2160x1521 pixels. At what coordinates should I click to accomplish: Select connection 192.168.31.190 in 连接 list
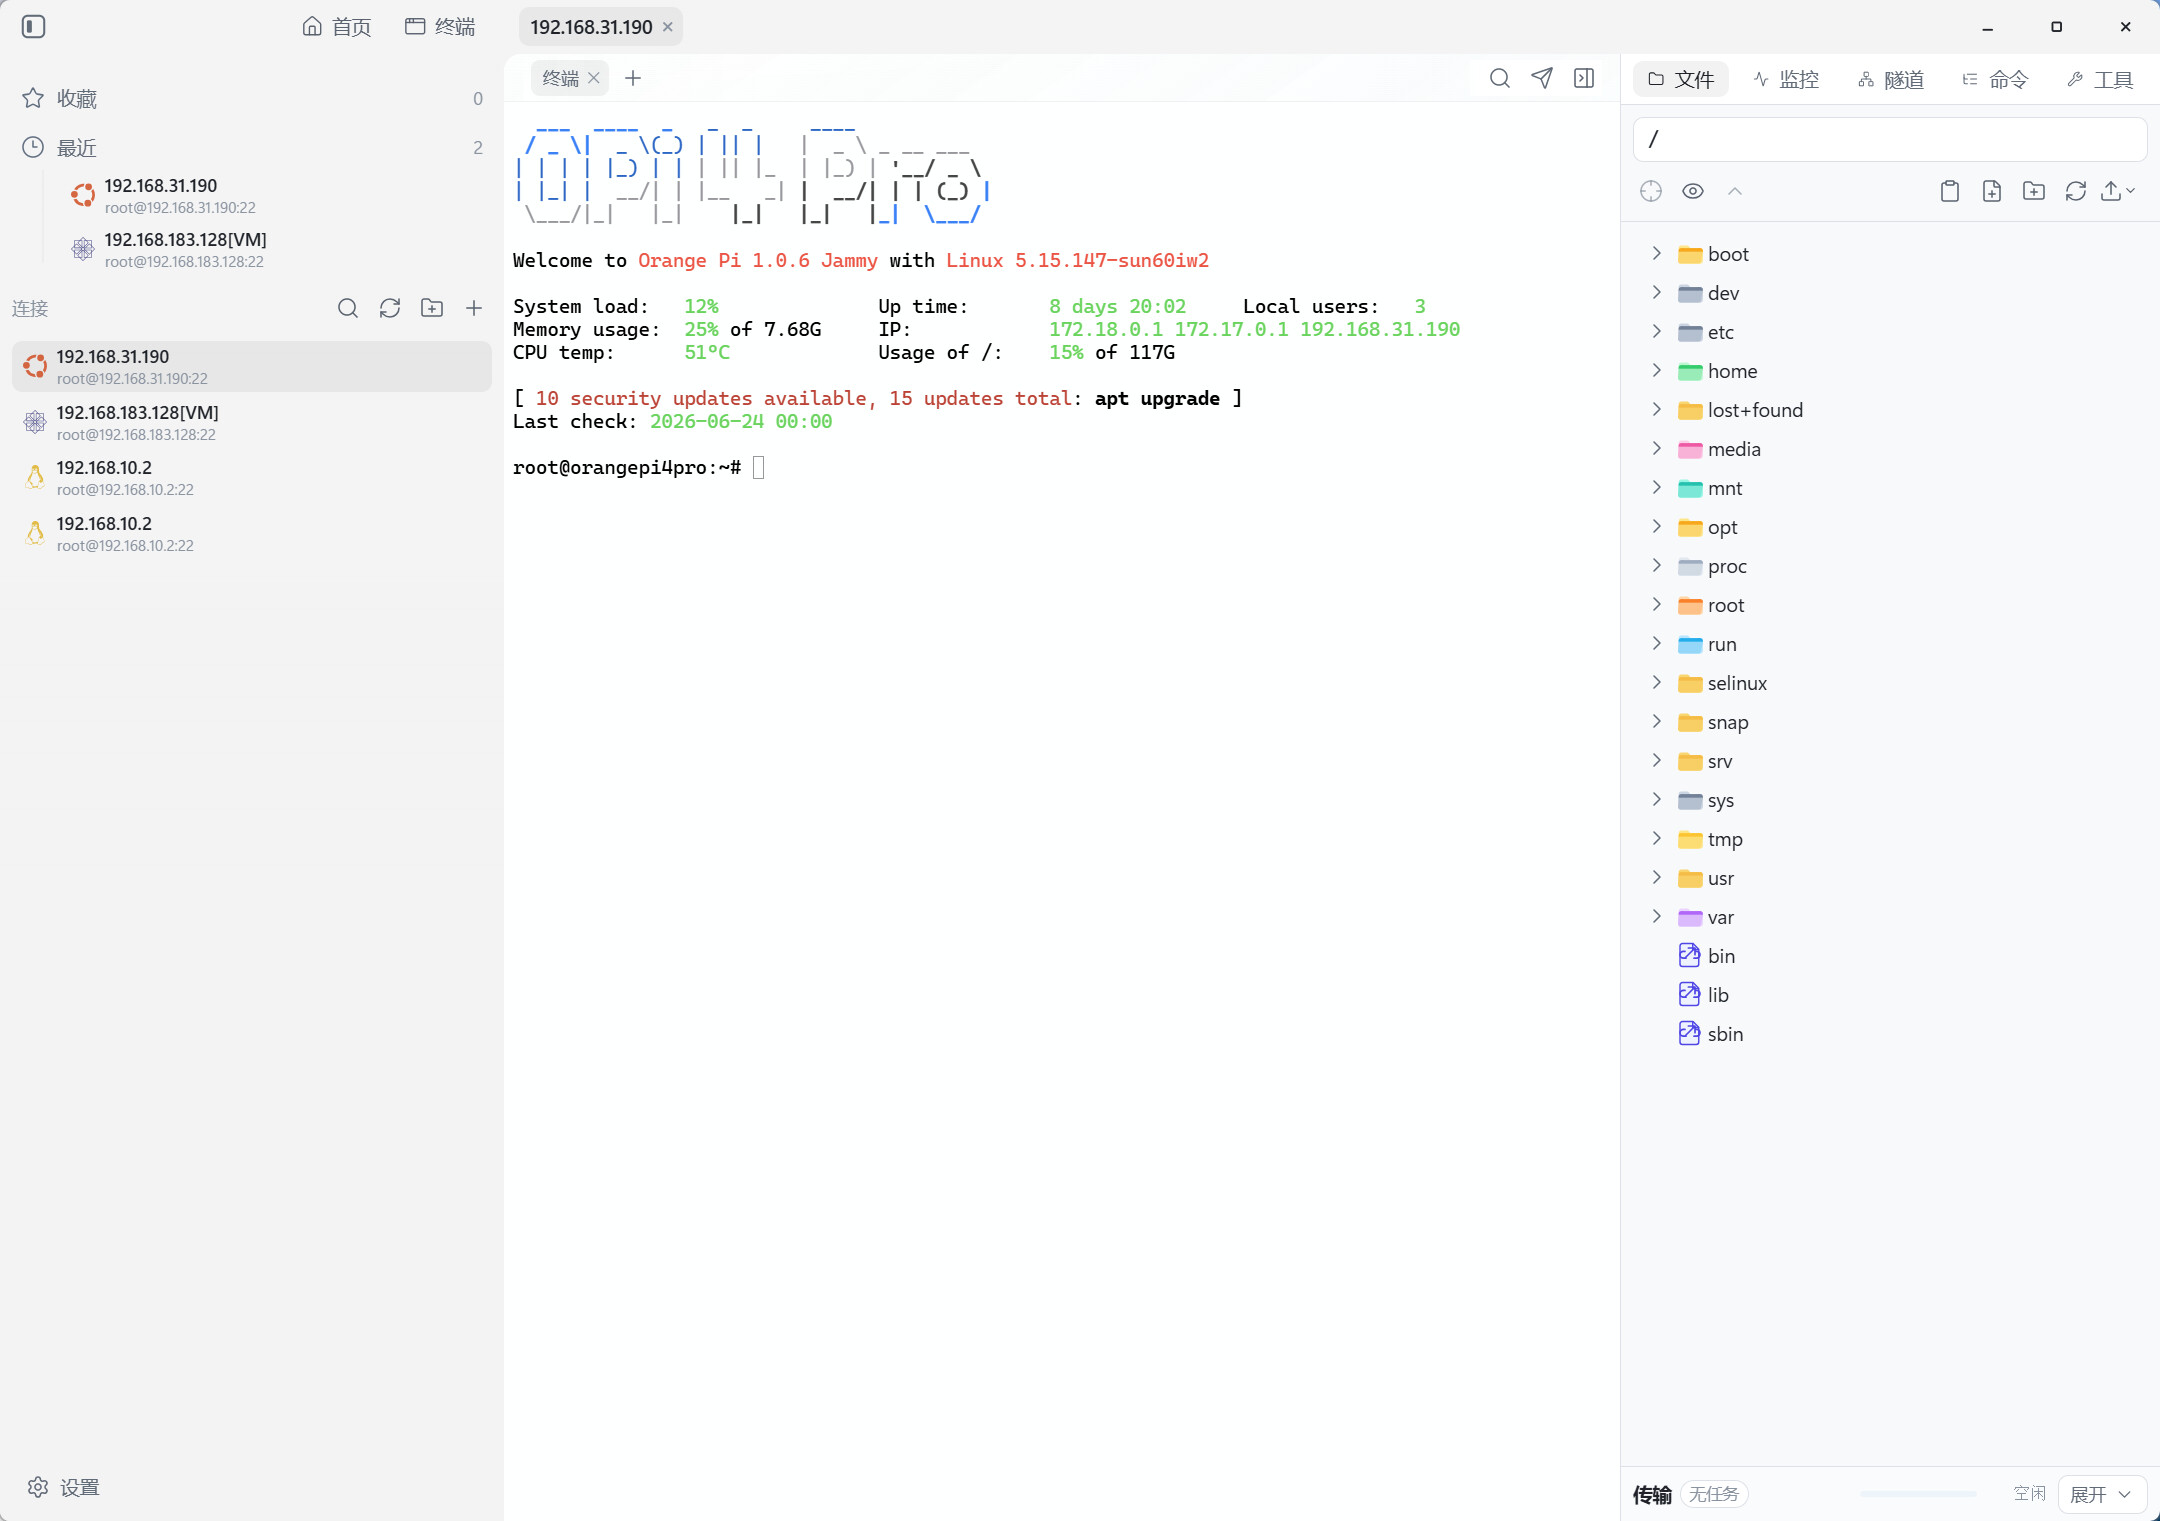[252, 366]
